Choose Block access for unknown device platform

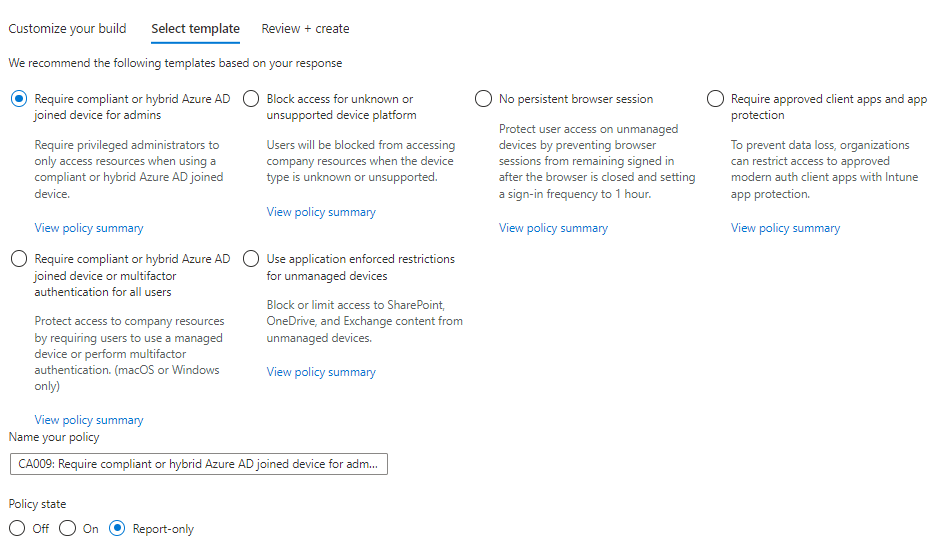pyautogui.click(x=250, y=99)
